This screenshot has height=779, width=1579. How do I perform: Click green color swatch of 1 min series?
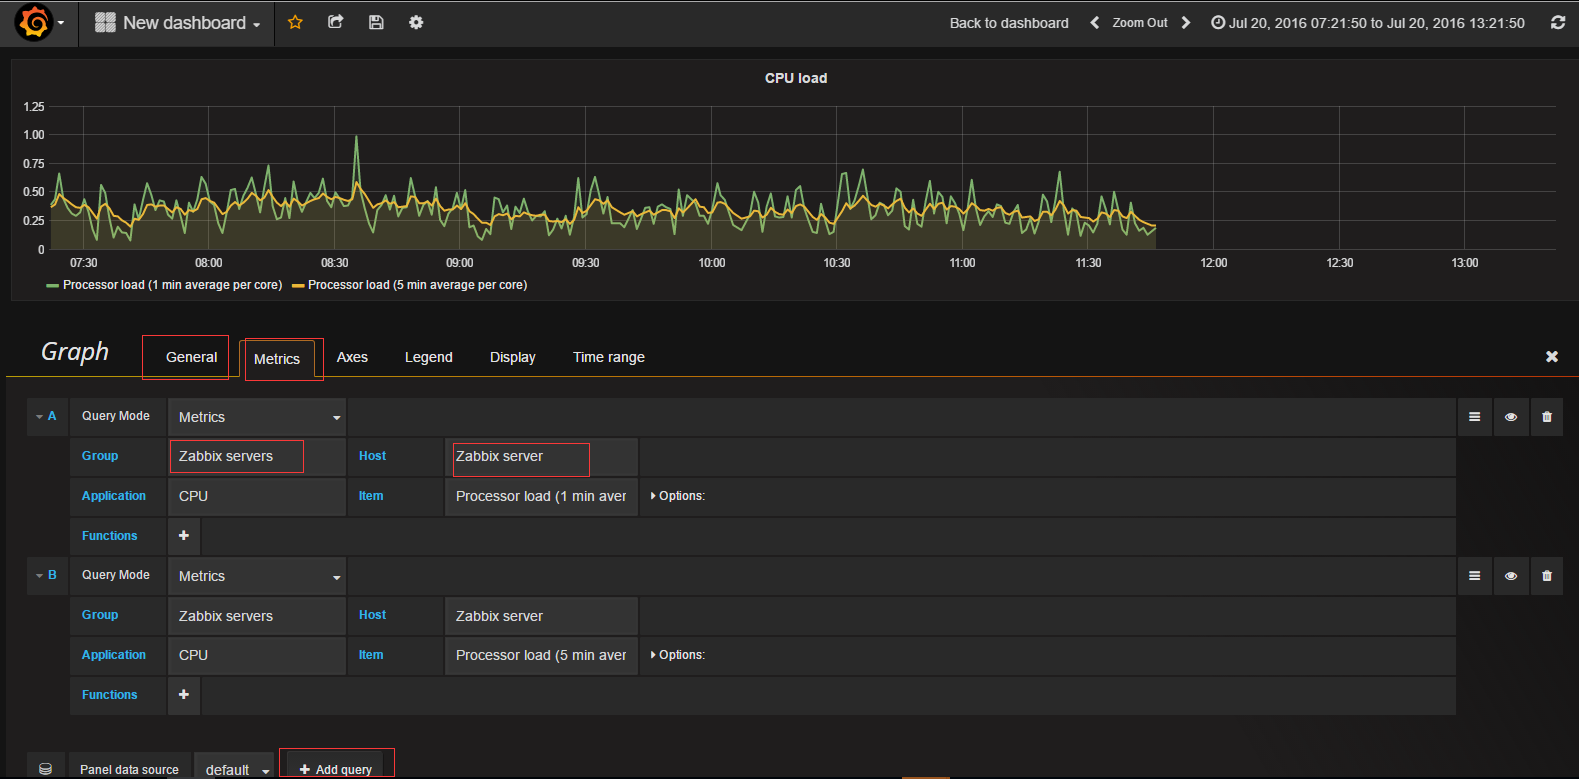(52, 286)
